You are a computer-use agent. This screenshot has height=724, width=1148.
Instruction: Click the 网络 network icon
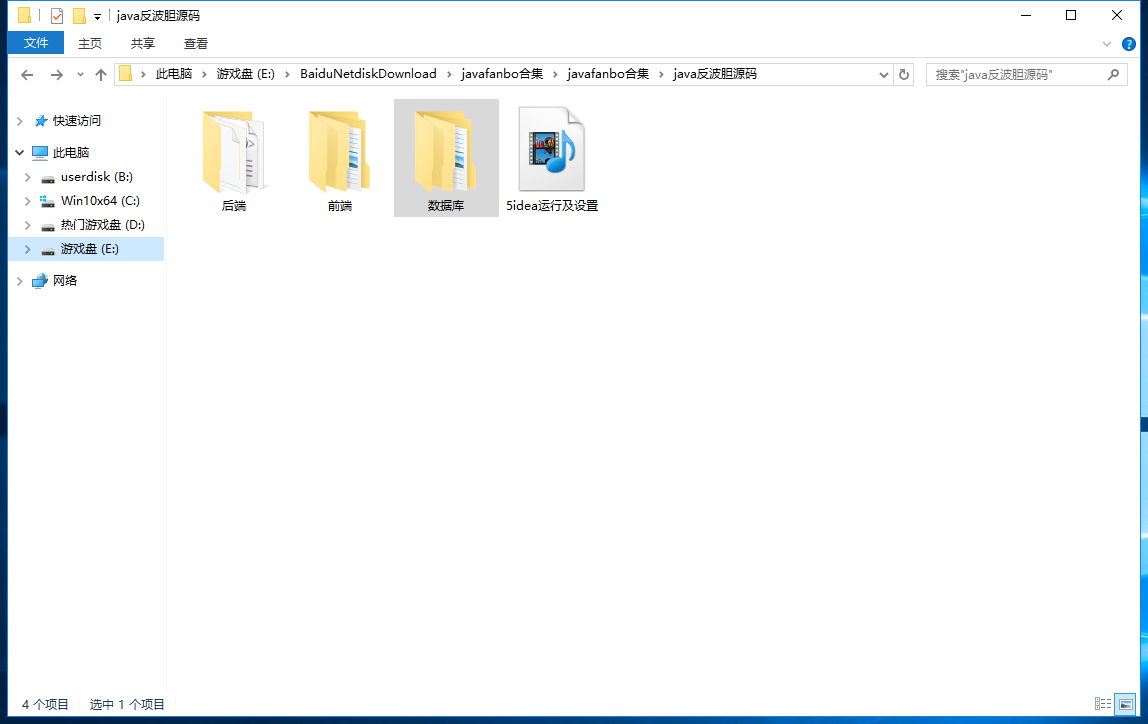coord(40,281)
